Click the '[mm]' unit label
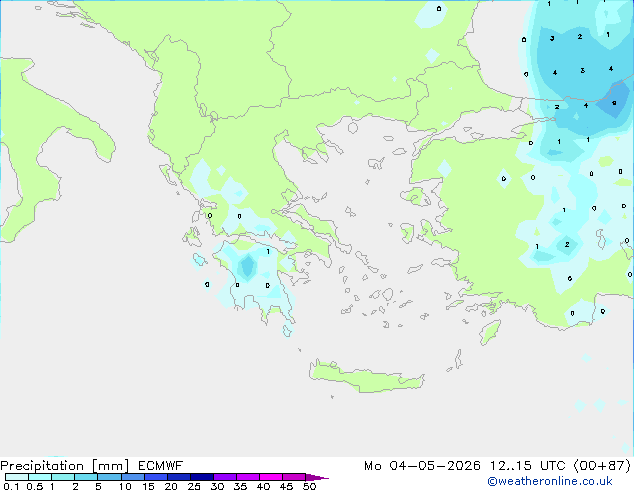The width and height of the screenshot is (634, 490). click(110, 466)
